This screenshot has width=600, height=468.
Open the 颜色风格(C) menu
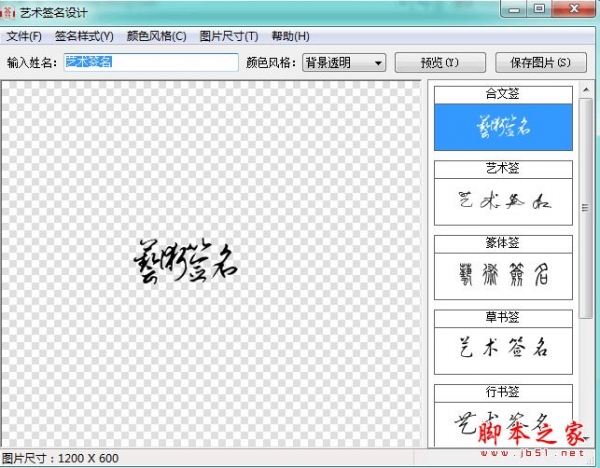coord(156,37)
